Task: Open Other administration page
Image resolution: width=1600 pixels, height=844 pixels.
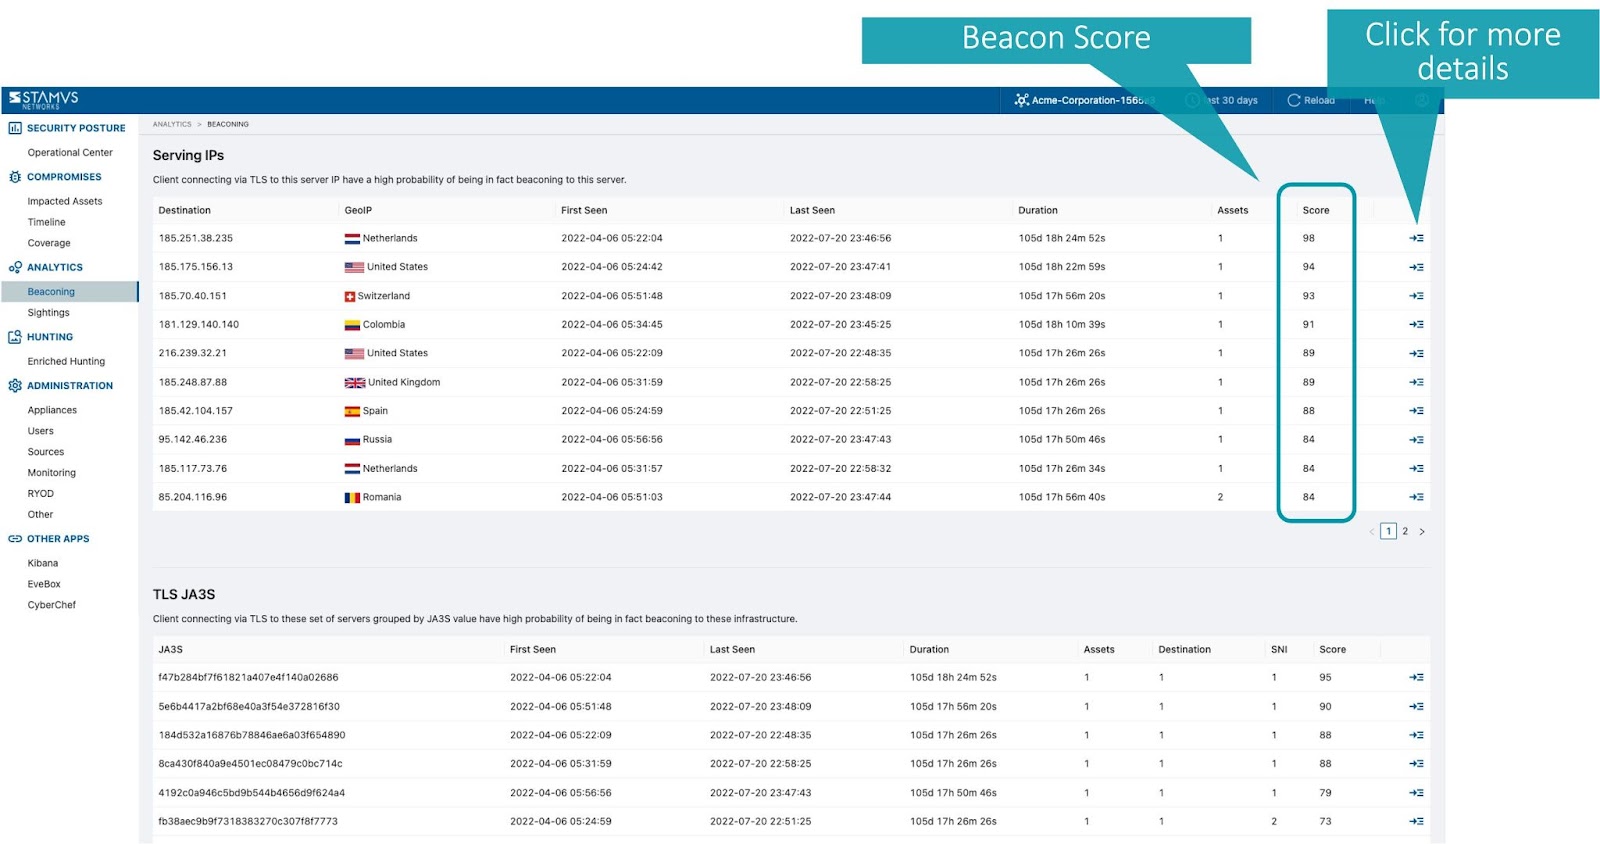Action: click(40, 515)
